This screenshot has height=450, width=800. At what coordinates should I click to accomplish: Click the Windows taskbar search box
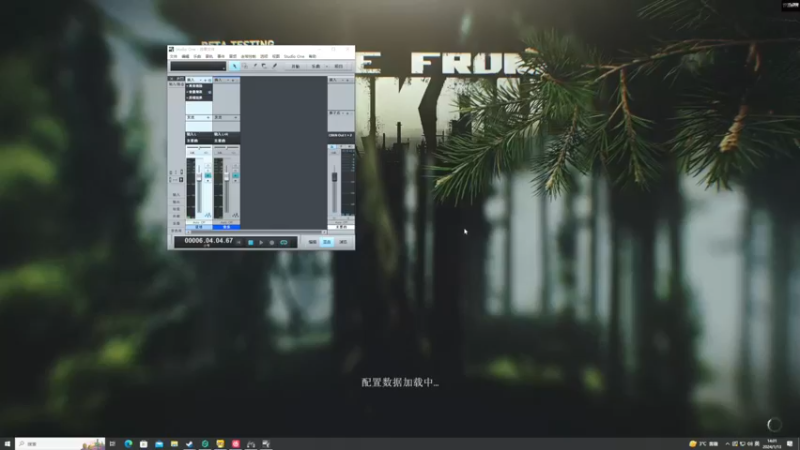tap(60, 444)
